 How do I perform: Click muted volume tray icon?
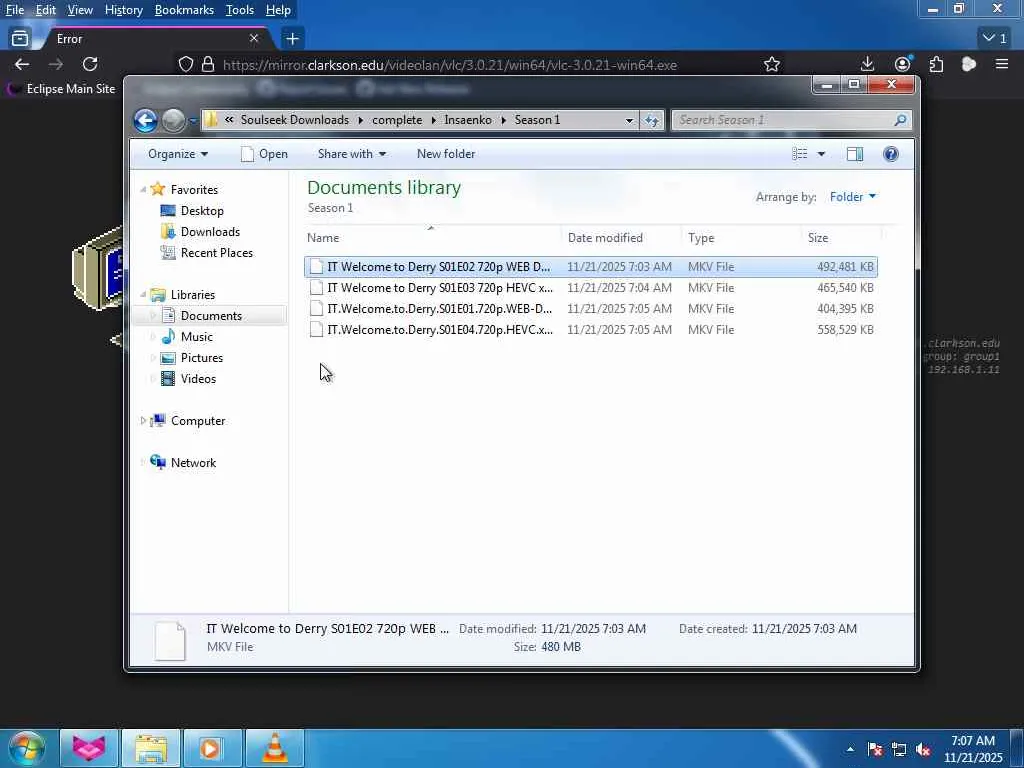(923, 750)
